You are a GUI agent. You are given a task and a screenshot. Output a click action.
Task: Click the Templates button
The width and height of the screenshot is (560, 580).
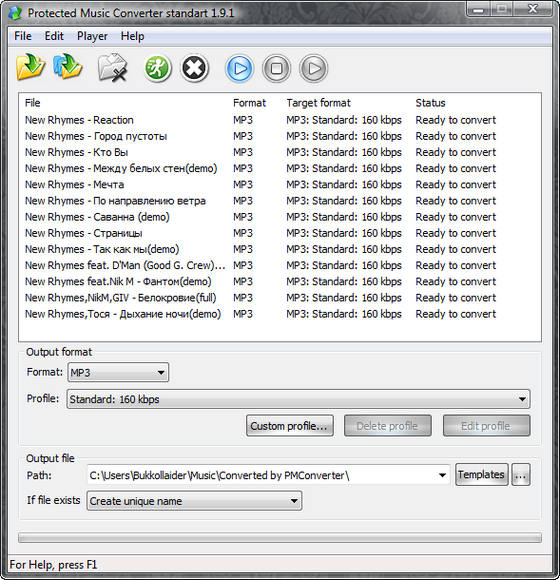pos(482,475)
